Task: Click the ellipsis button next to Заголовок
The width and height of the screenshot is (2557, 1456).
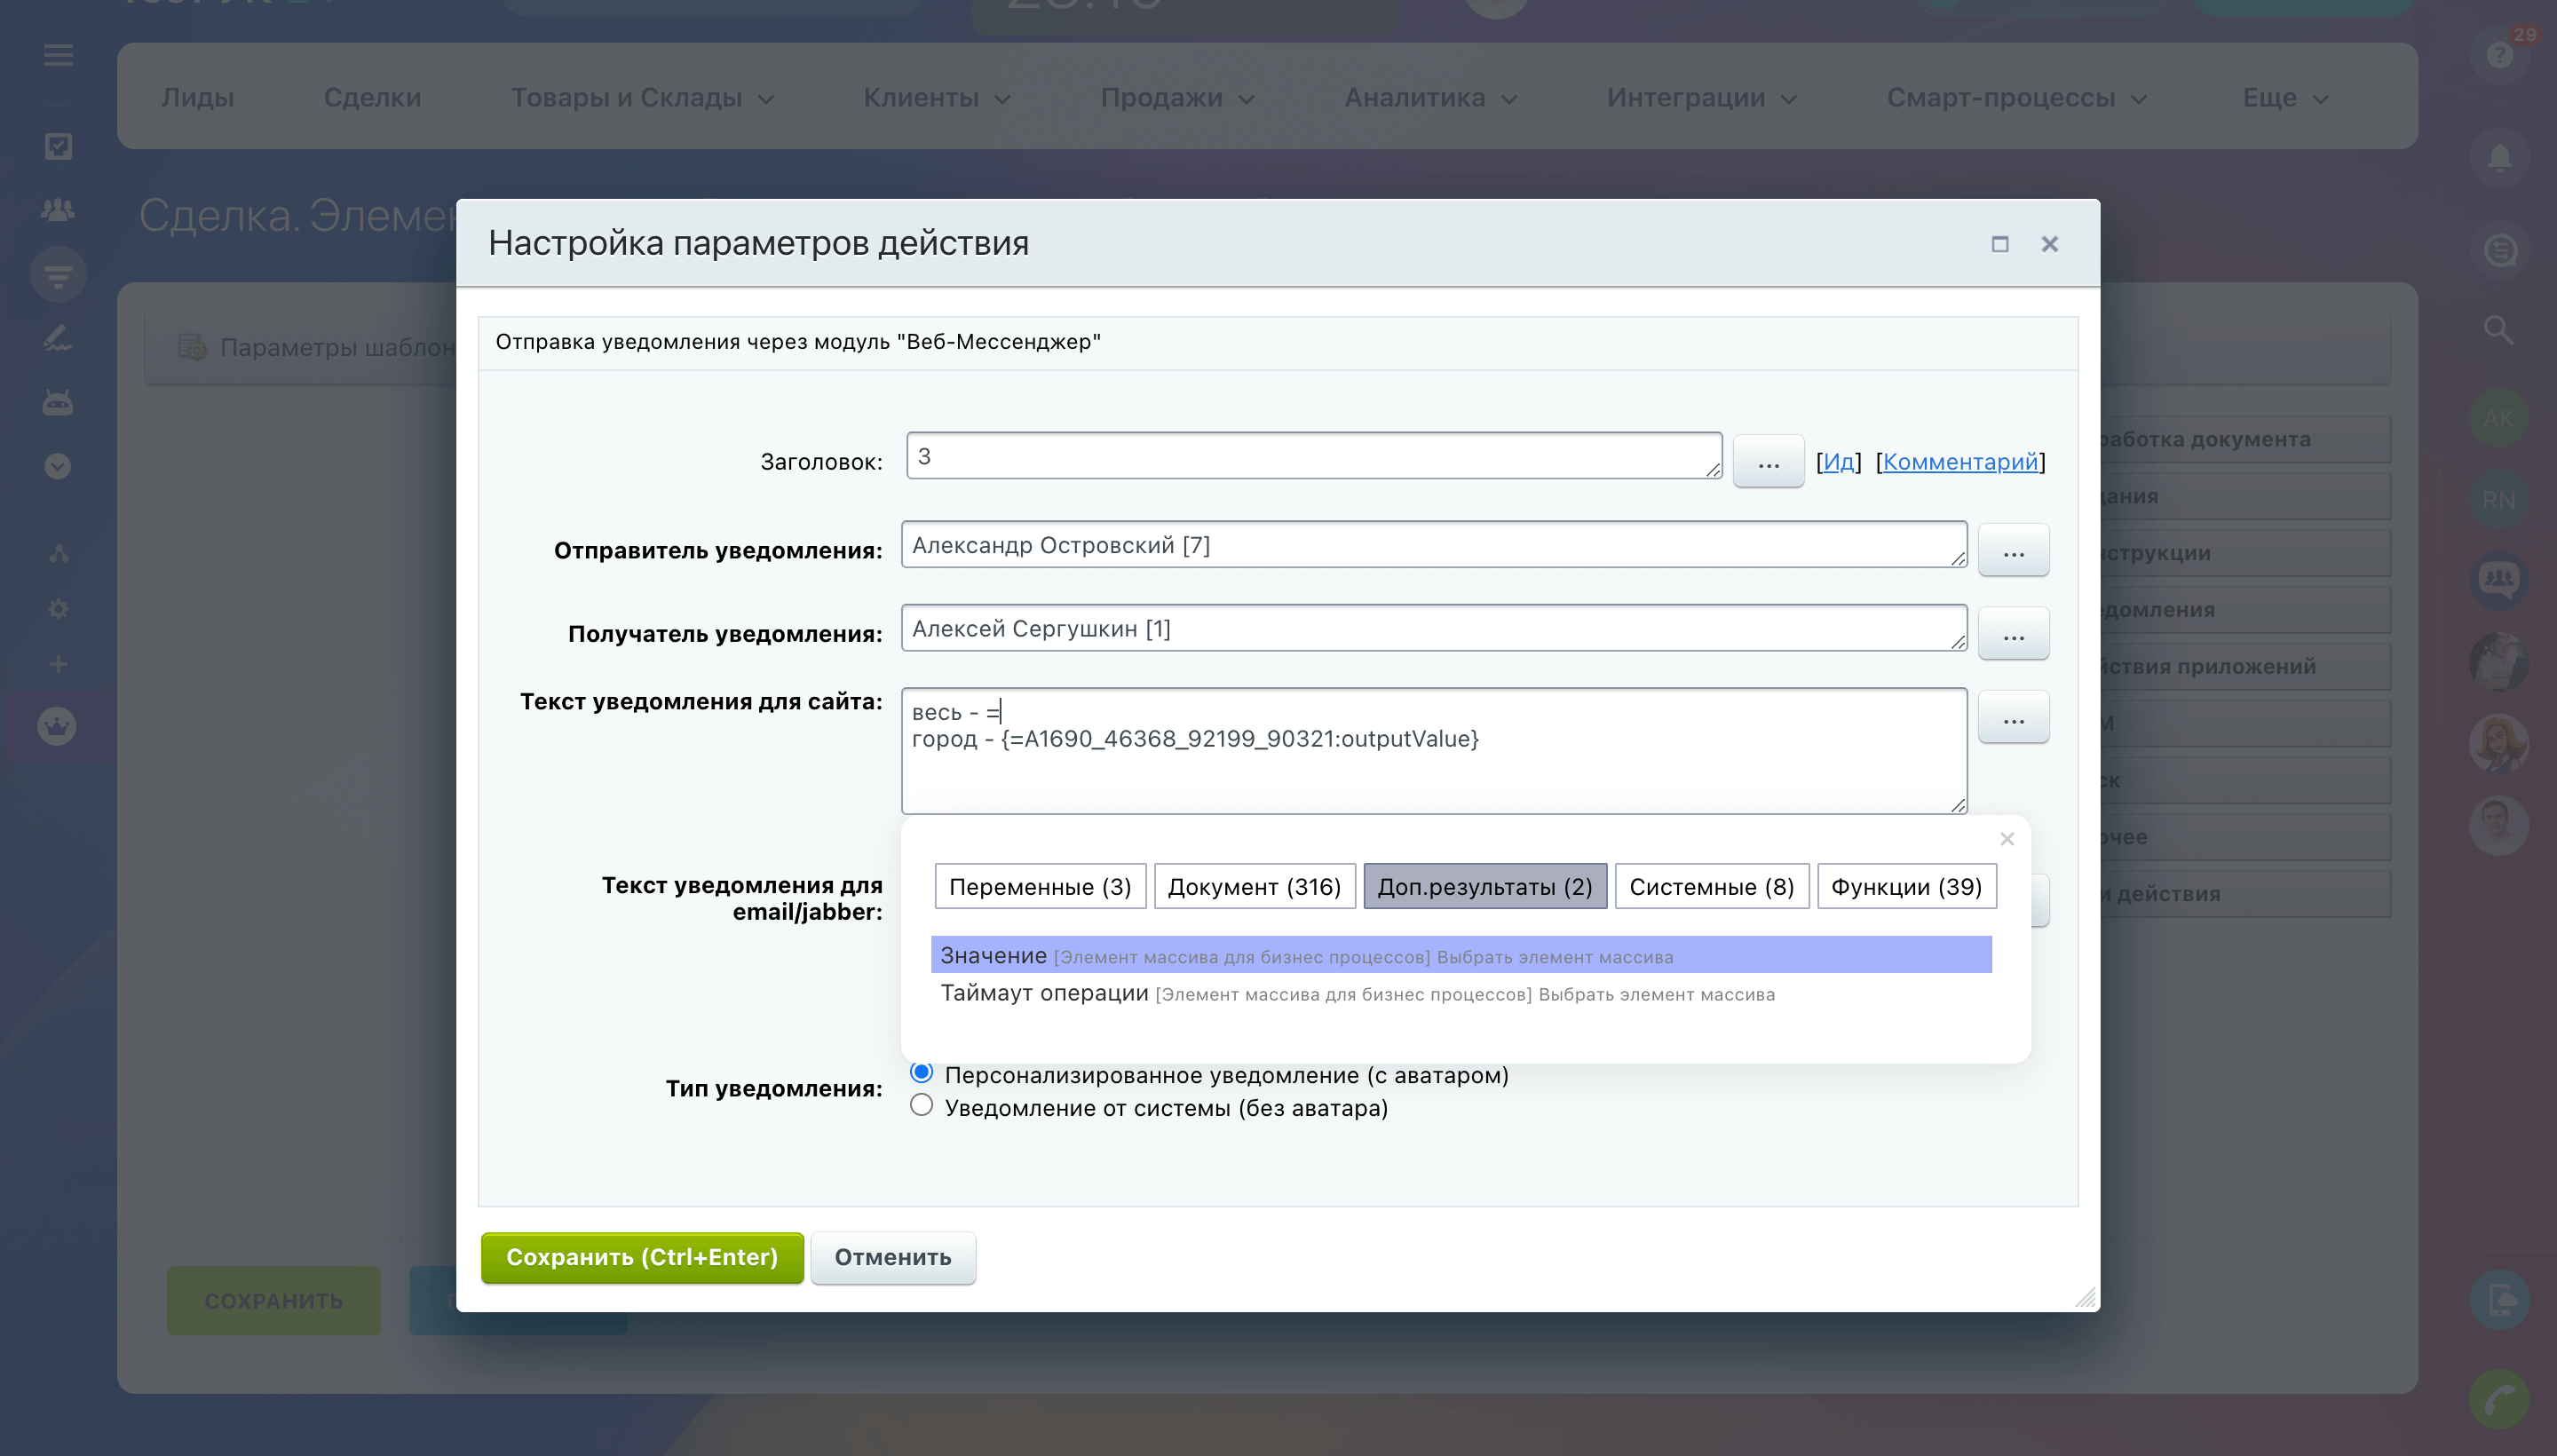Action: pyautogui.click(x=1768, y=462)
